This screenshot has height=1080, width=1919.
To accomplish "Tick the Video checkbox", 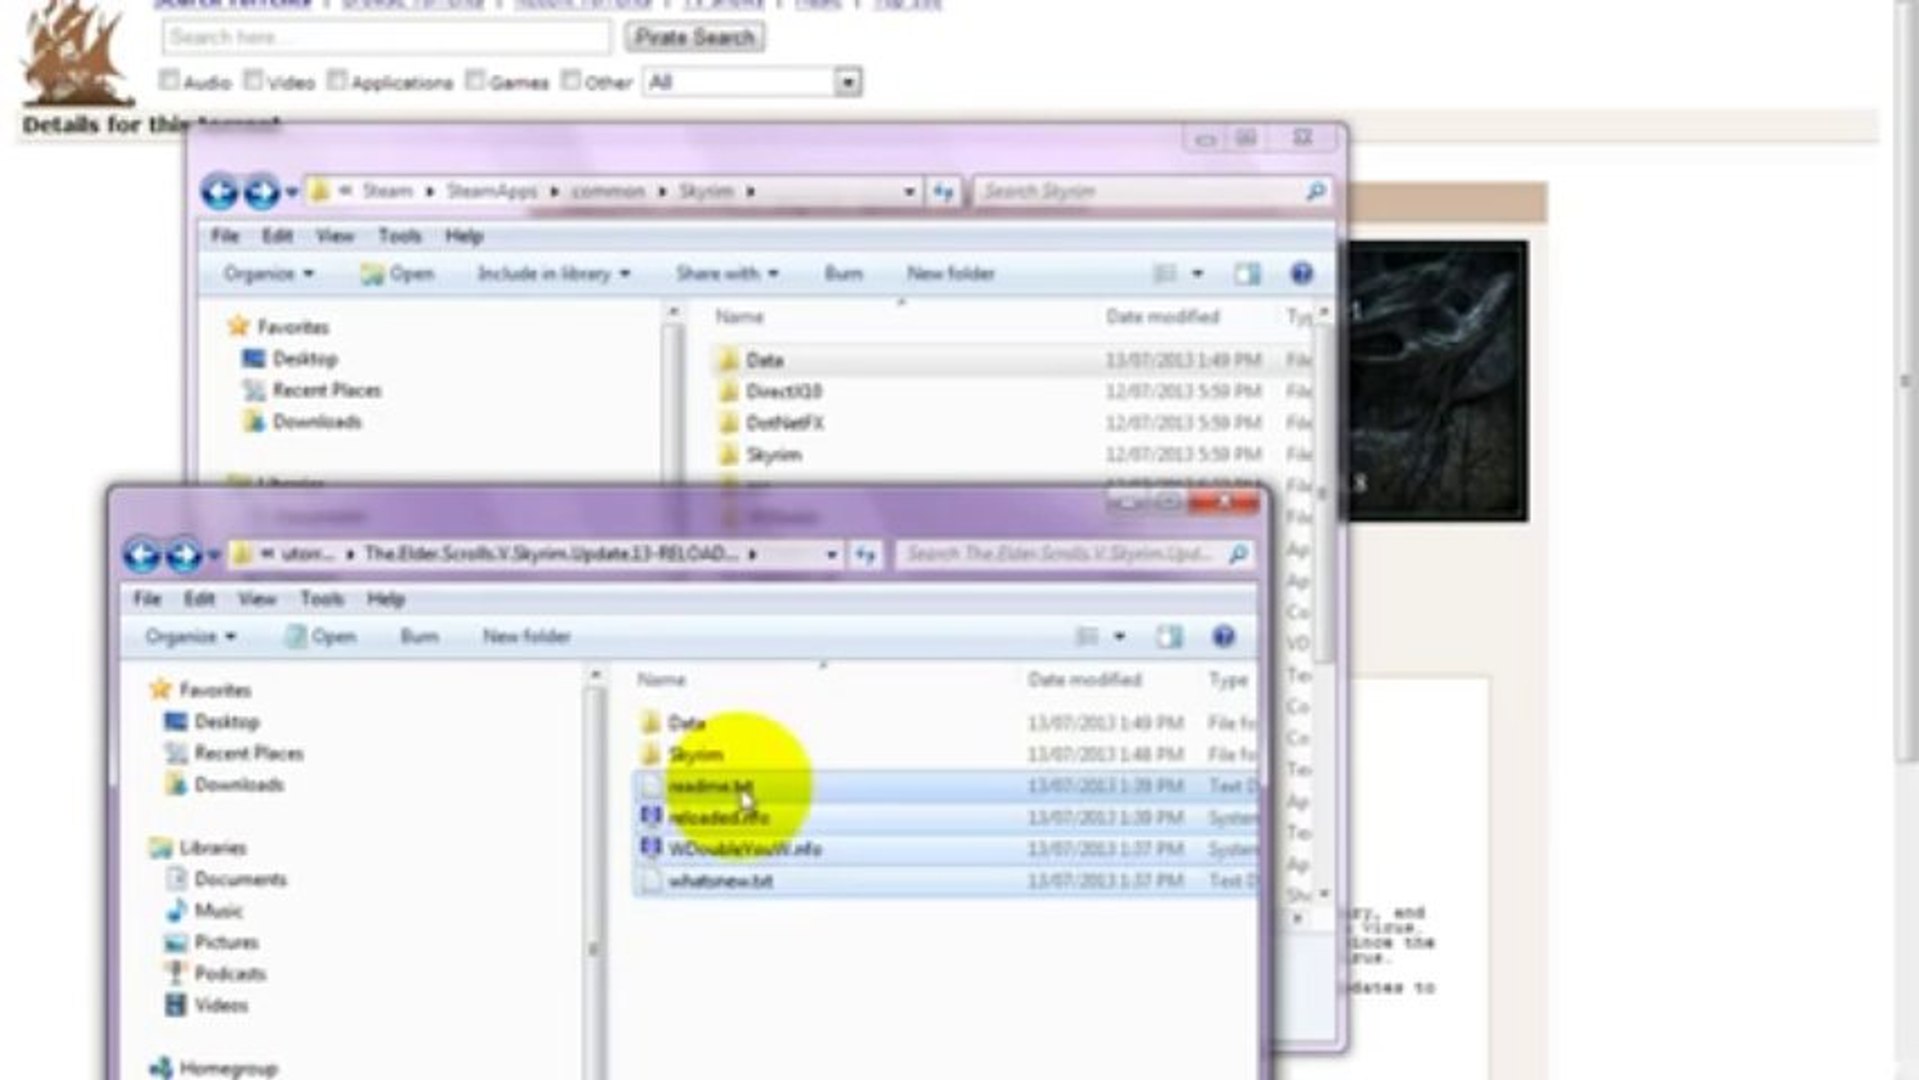I will pyautogui.click(x=253, y=80).
